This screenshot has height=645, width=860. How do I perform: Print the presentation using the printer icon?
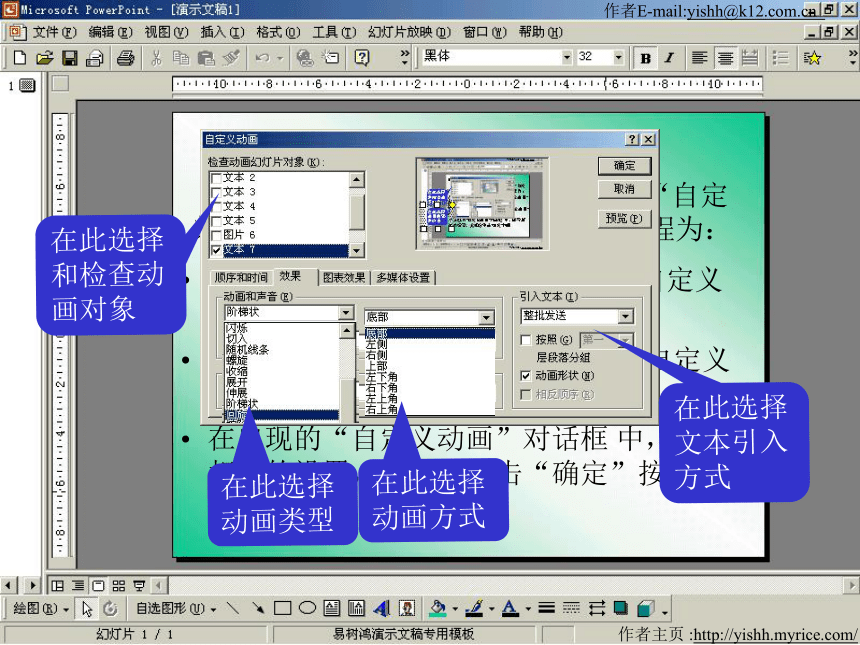point(126,58)
